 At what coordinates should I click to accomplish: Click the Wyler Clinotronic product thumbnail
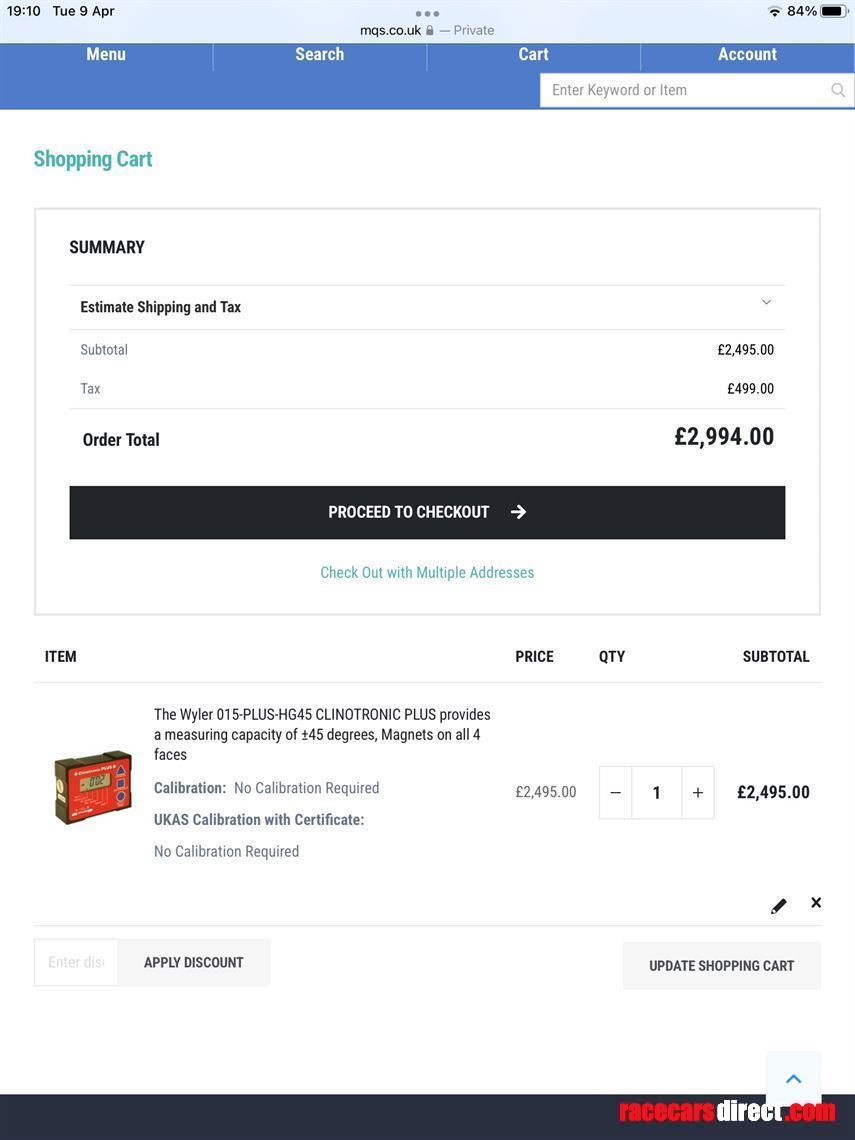(93, 787)
